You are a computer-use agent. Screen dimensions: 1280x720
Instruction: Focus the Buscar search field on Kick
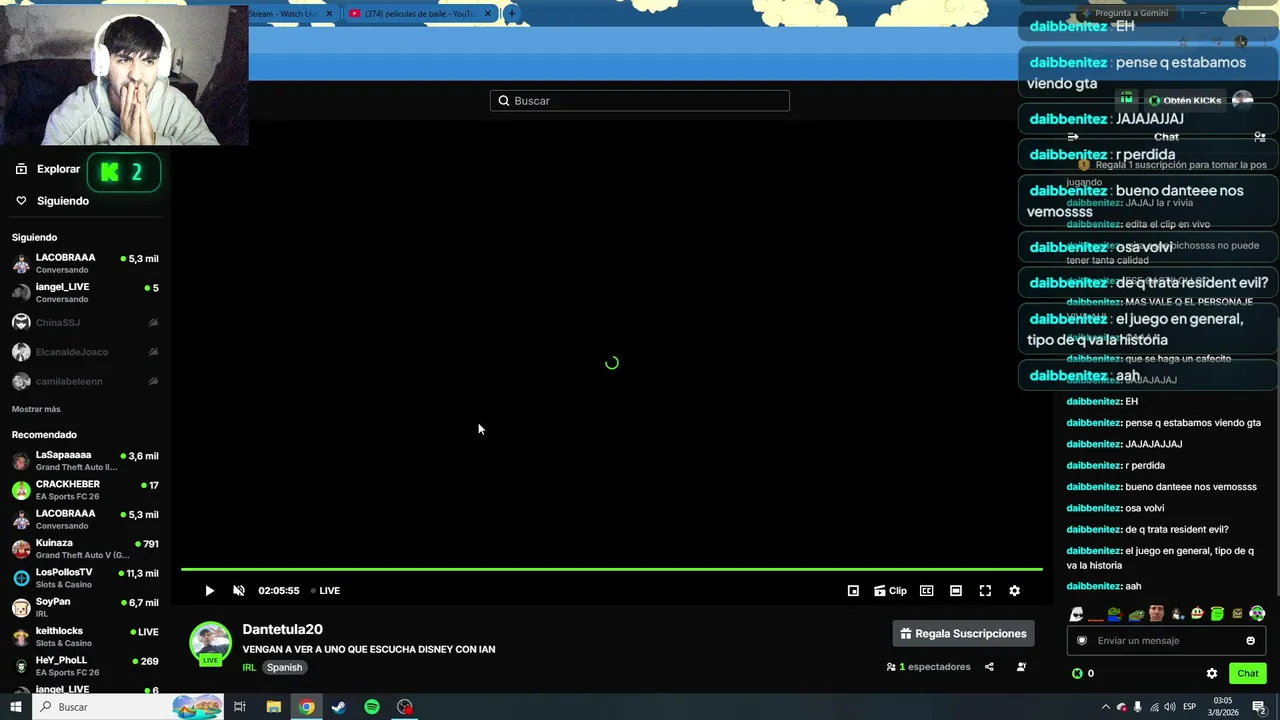(x=640, y=101)
